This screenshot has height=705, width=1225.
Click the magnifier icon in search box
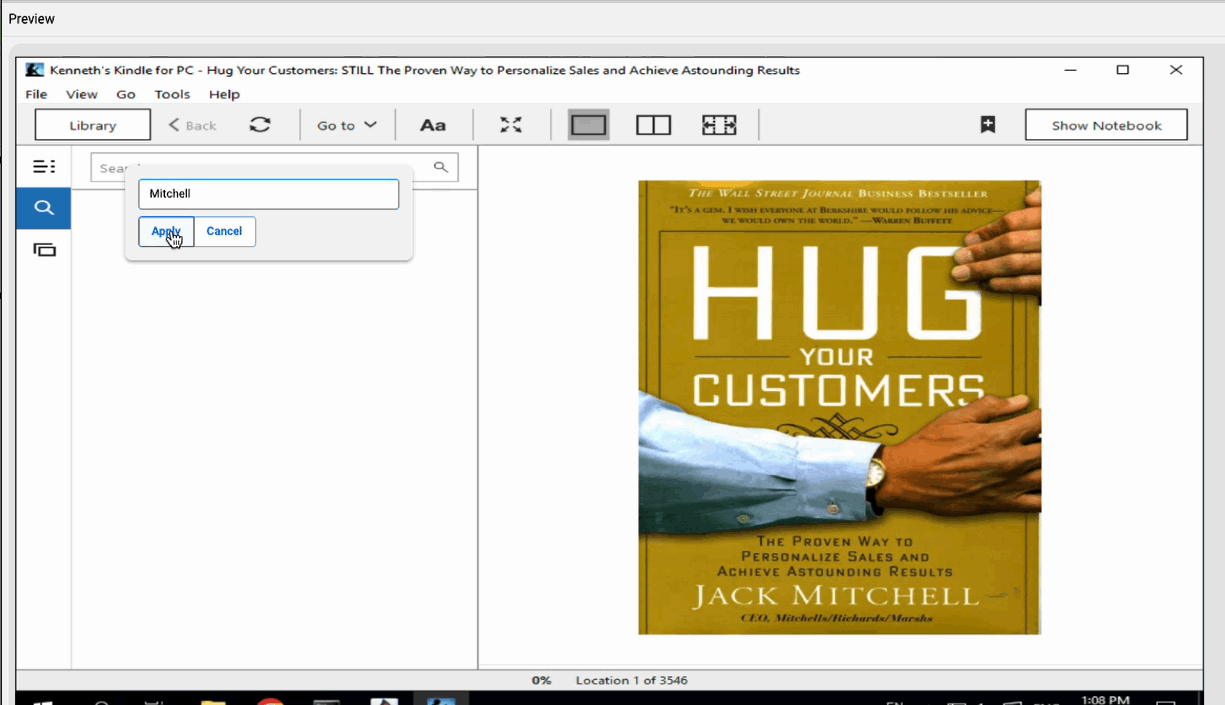coord(440,167)
